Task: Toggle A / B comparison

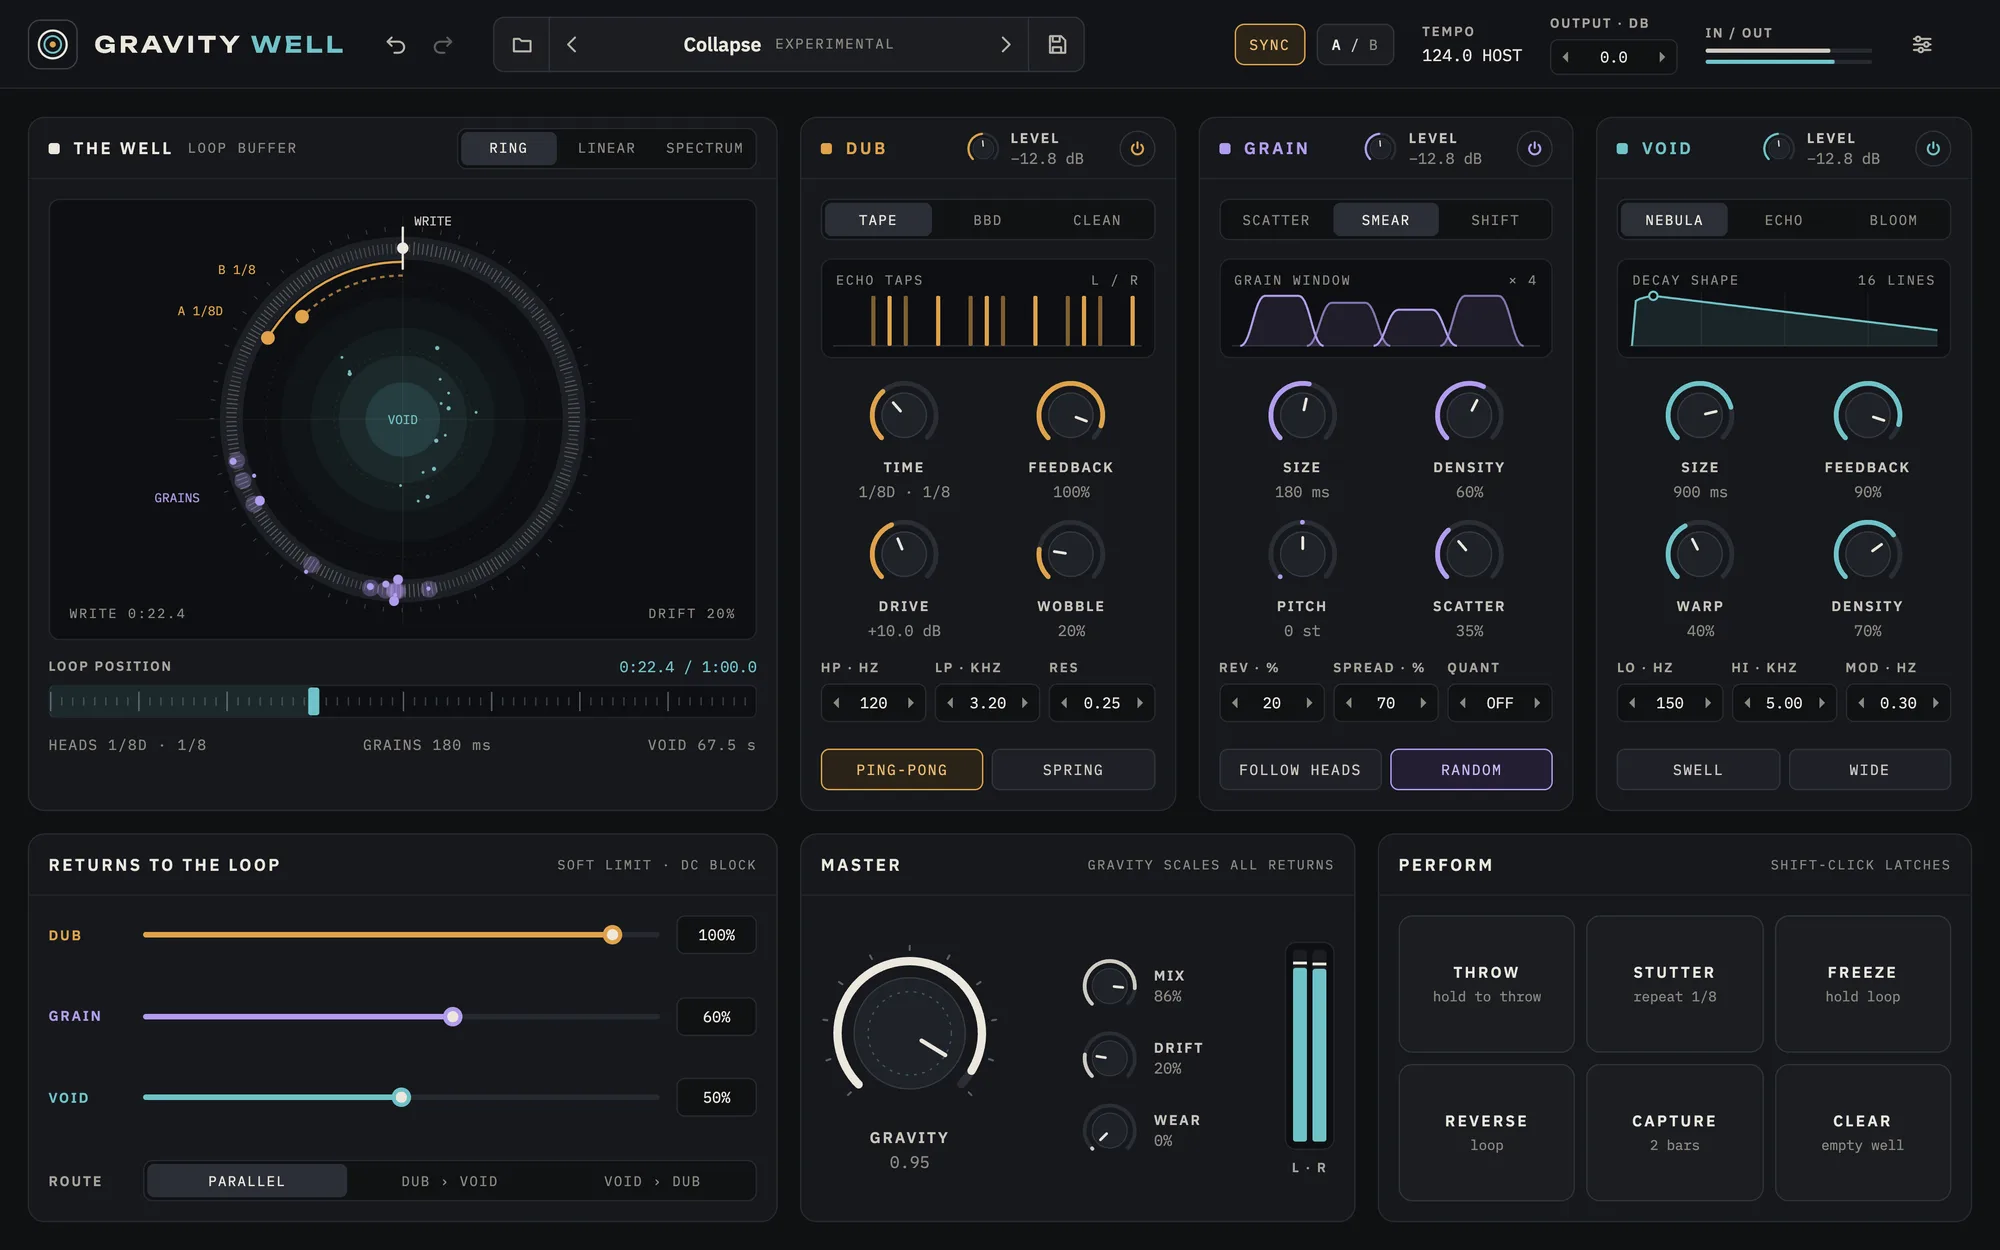Action: [1355, 45]
